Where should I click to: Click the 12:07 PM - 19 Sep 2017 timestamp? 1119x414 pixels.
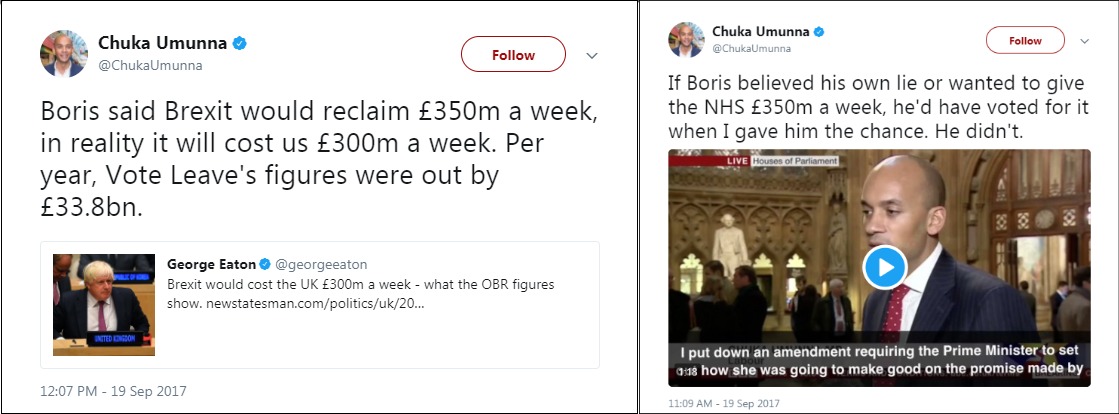tap(113, 391)
